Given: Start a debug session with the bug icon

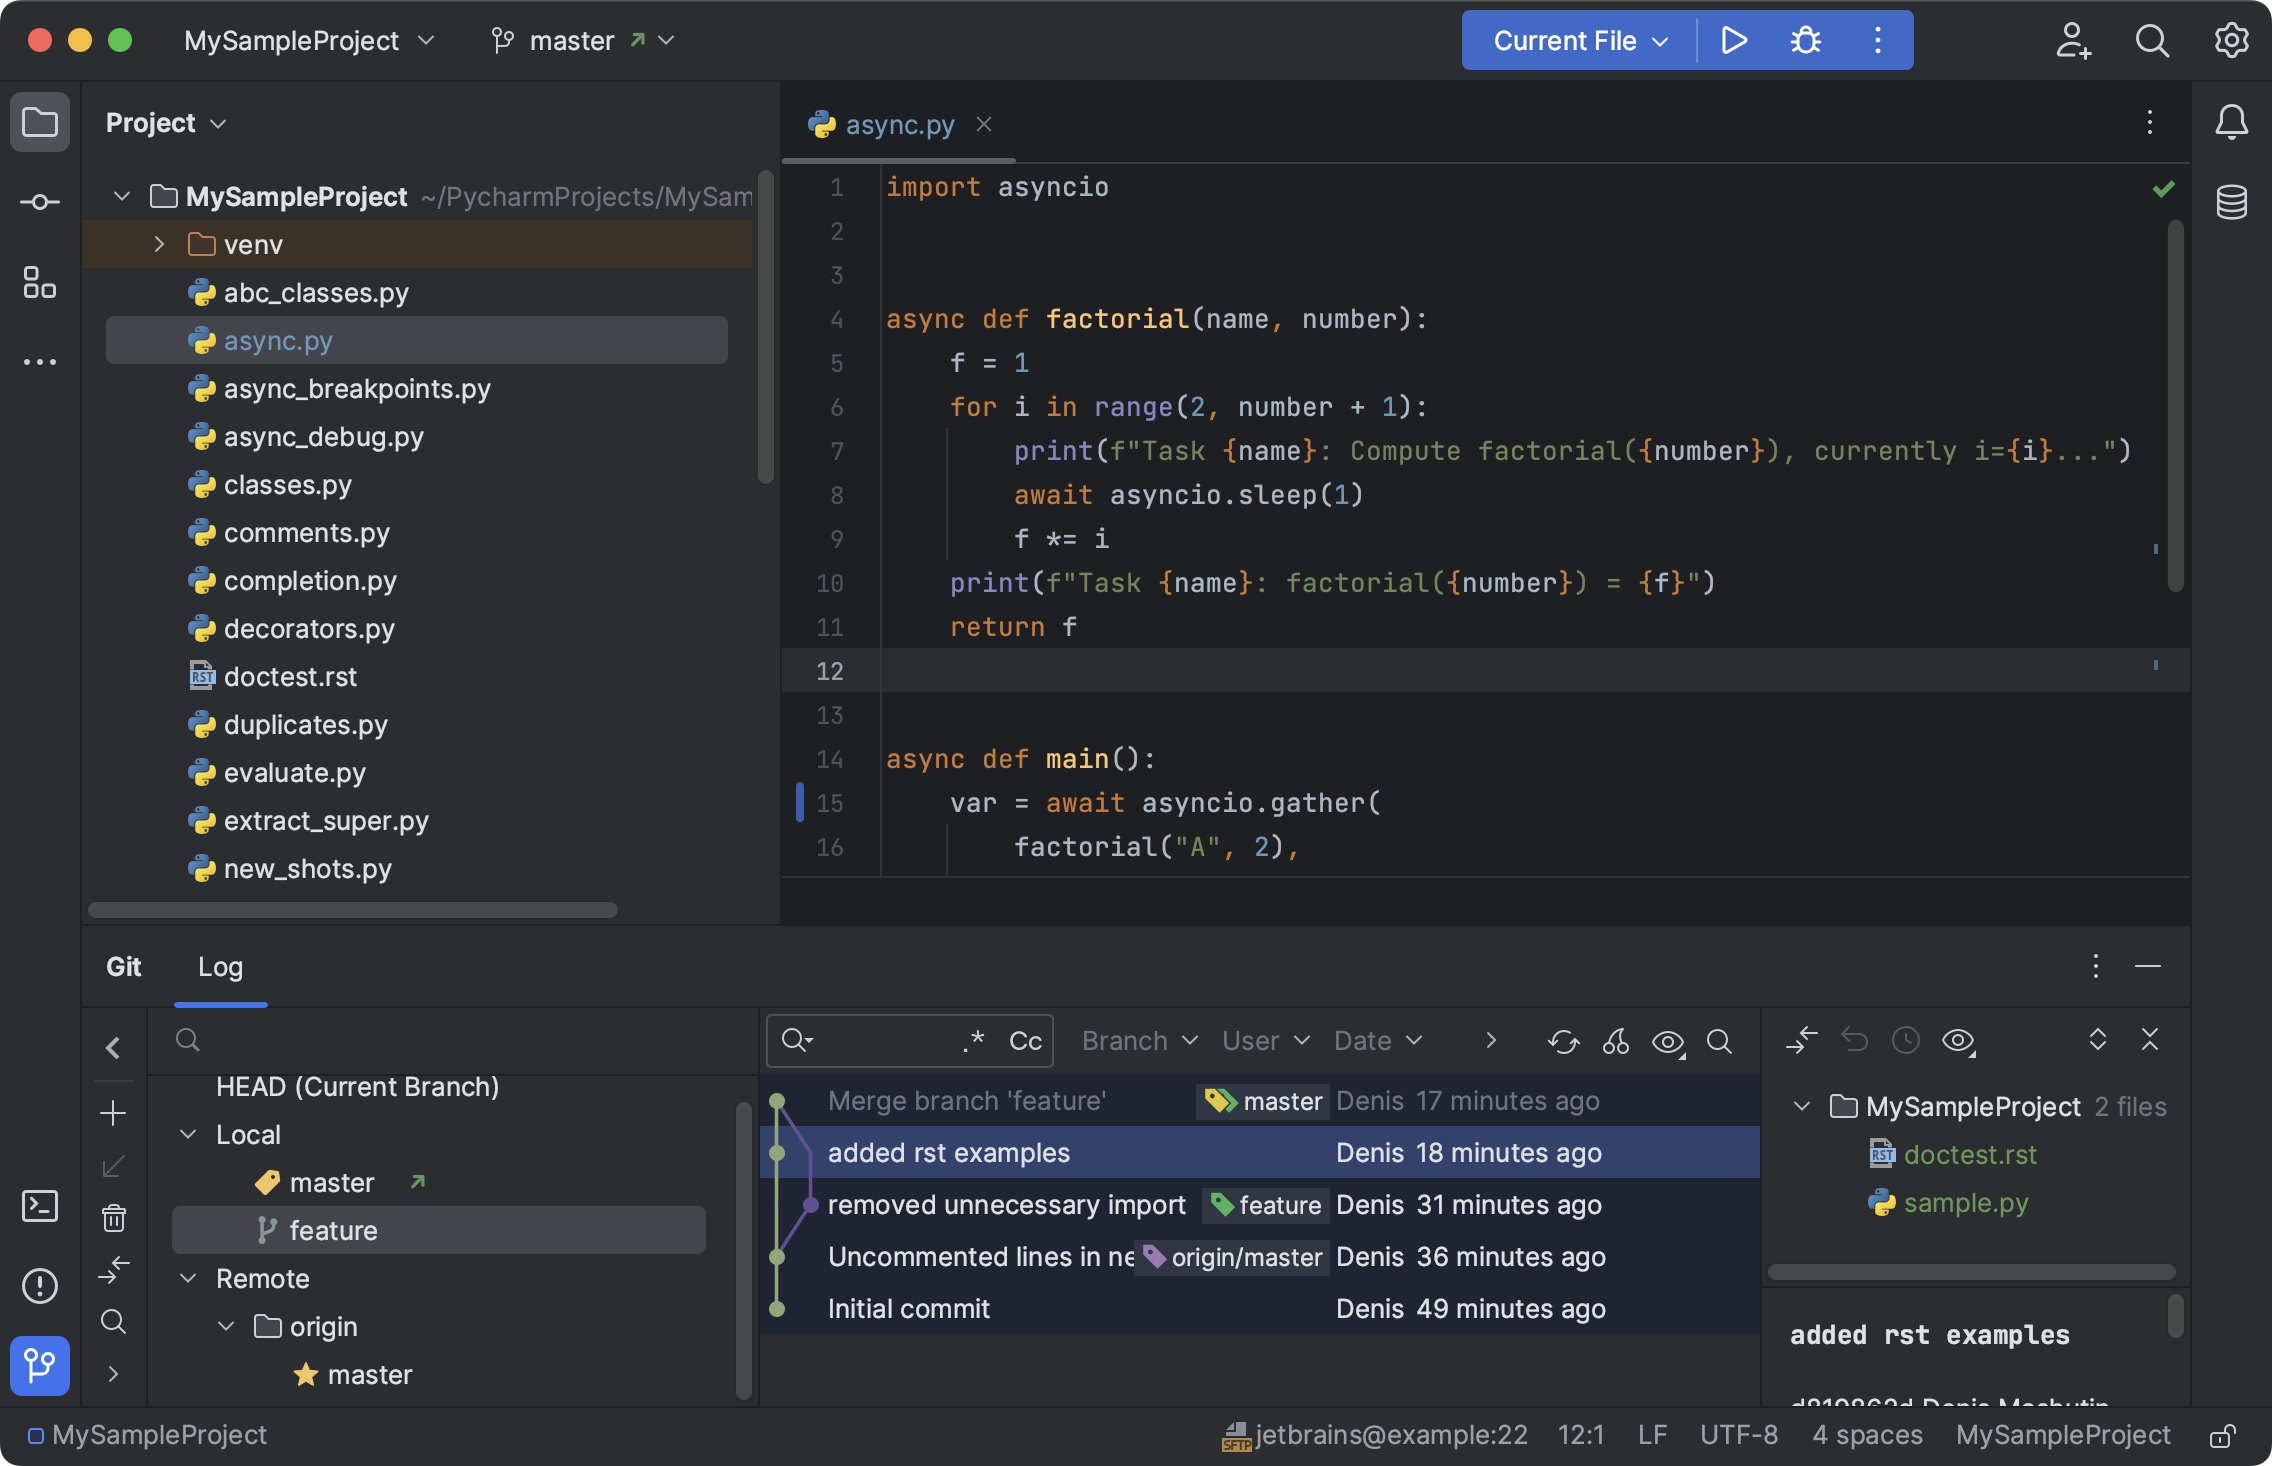Looking at the screenshot, I should tap(1805, 40).
